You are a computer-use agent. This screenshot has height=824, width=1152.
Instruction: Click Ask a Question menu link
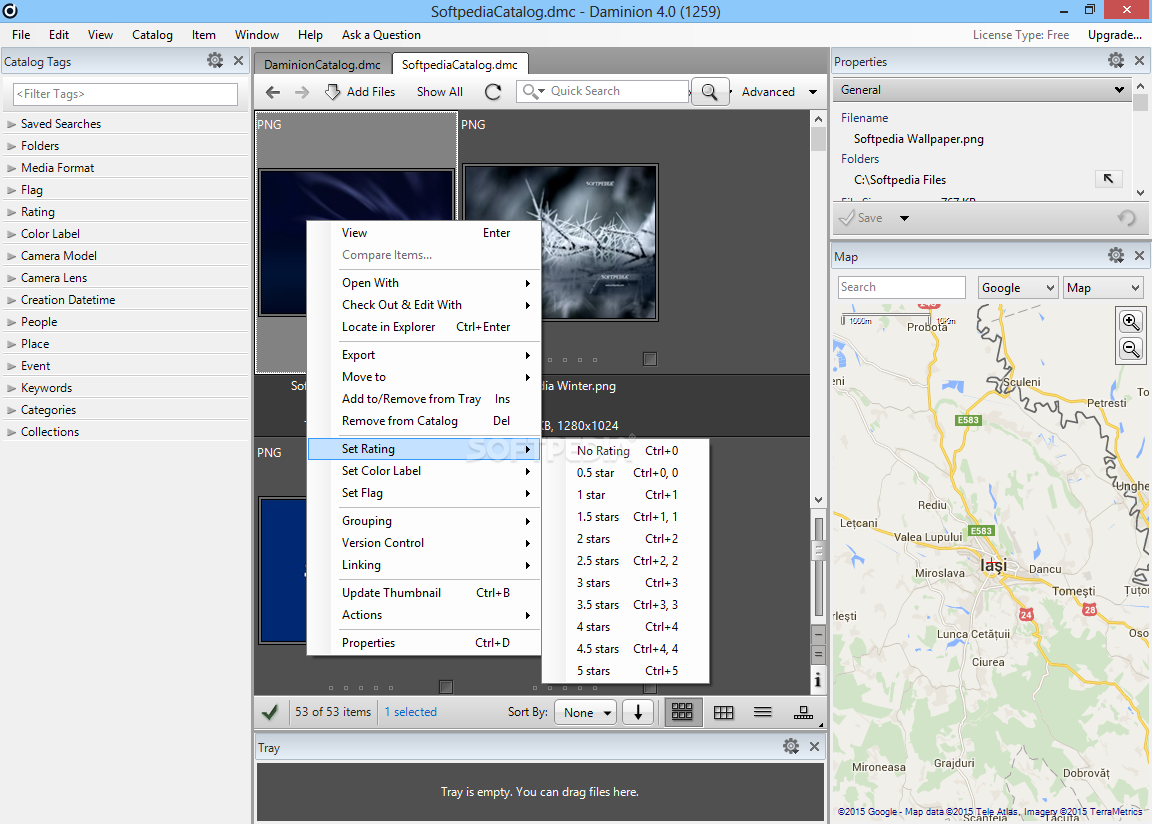coord(381,35)
